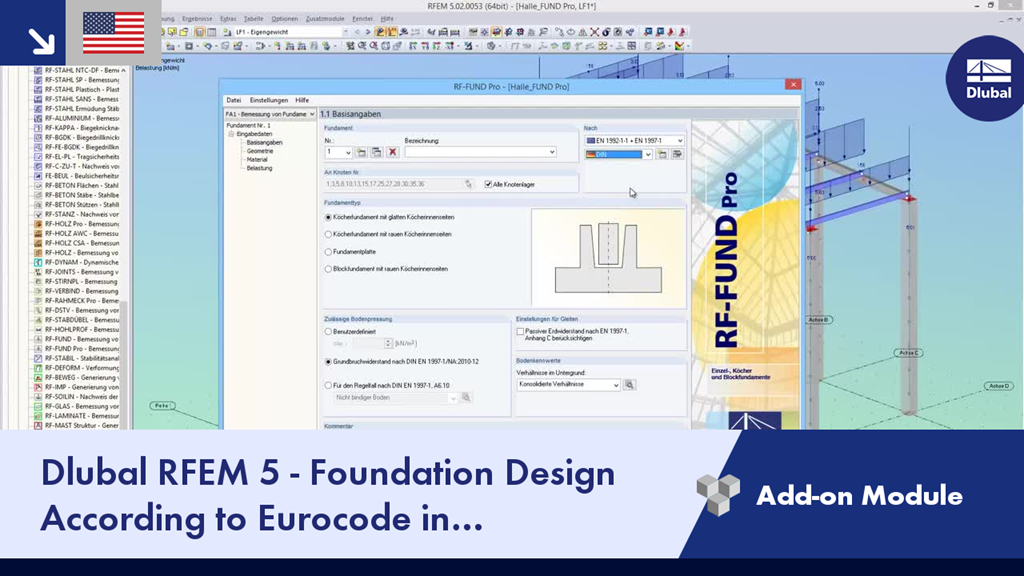Collapse the Eingabedaten tree node

[231, 134]
